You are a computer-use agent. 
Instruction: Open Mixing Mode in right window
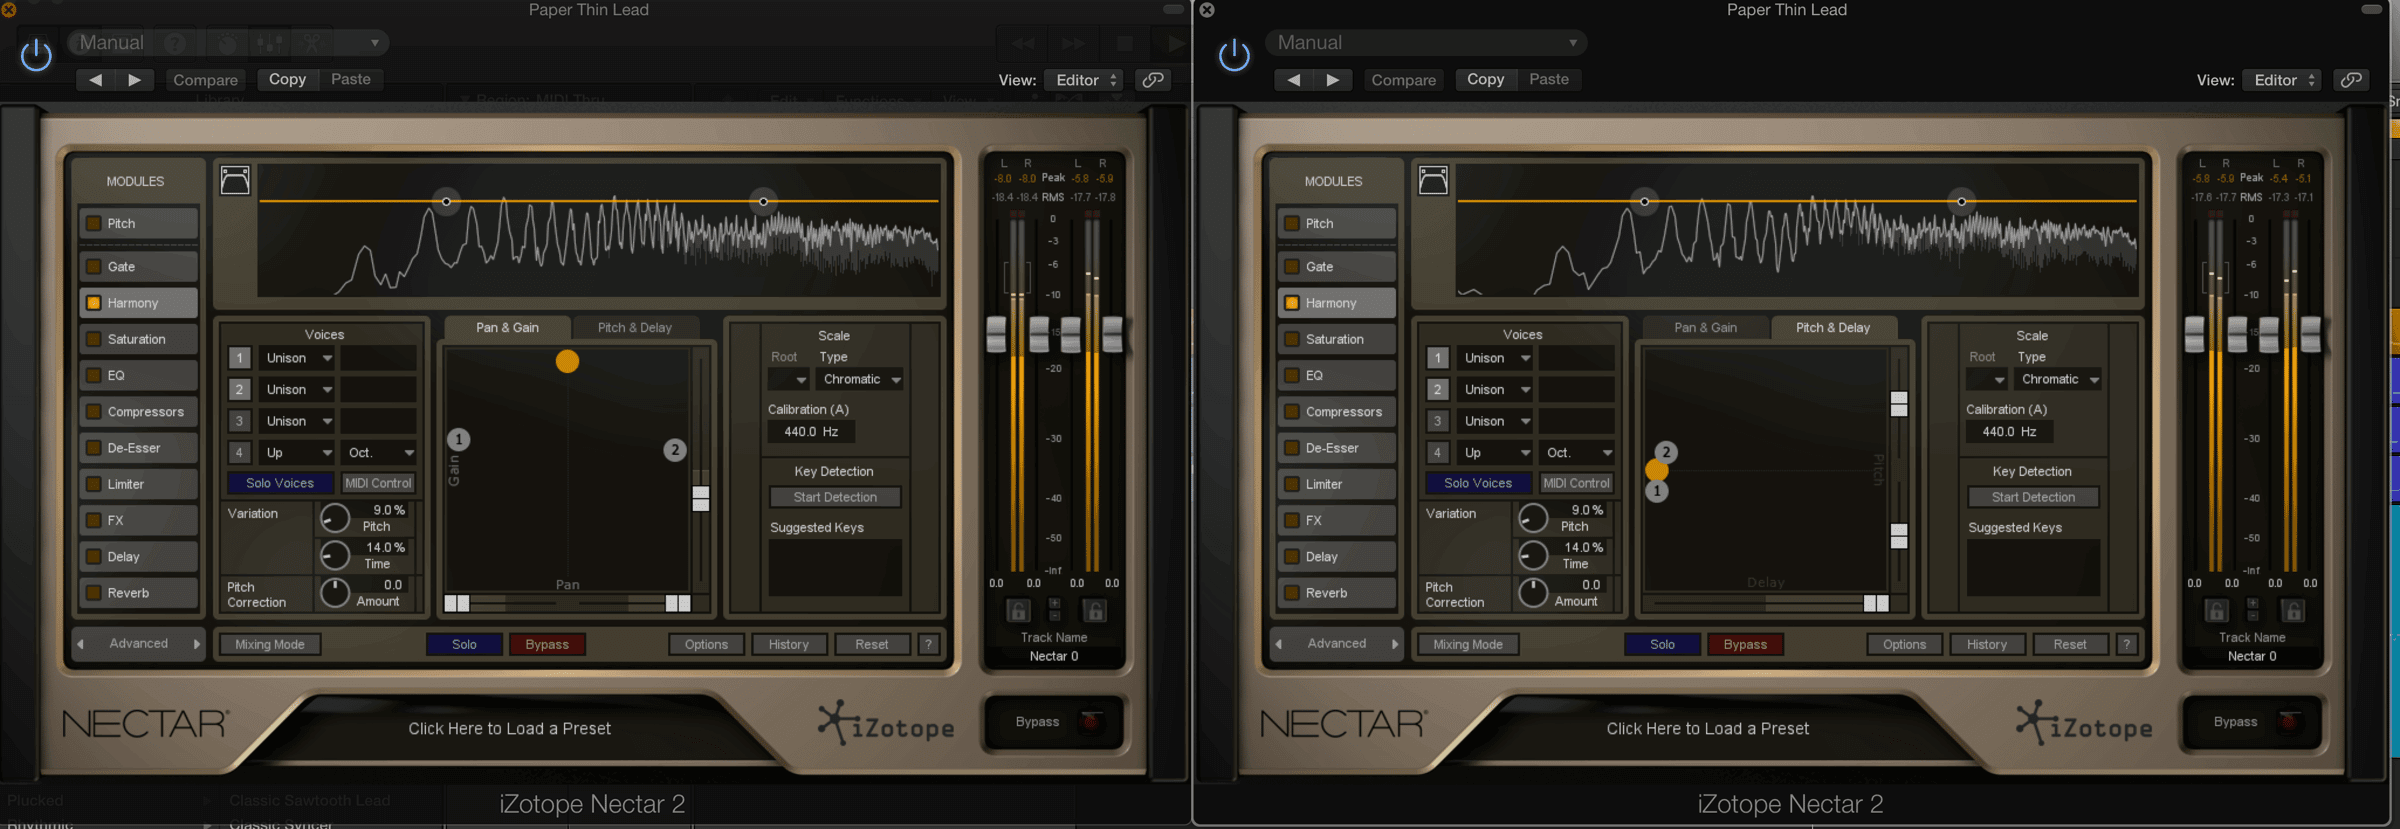tap(1468, 644)
